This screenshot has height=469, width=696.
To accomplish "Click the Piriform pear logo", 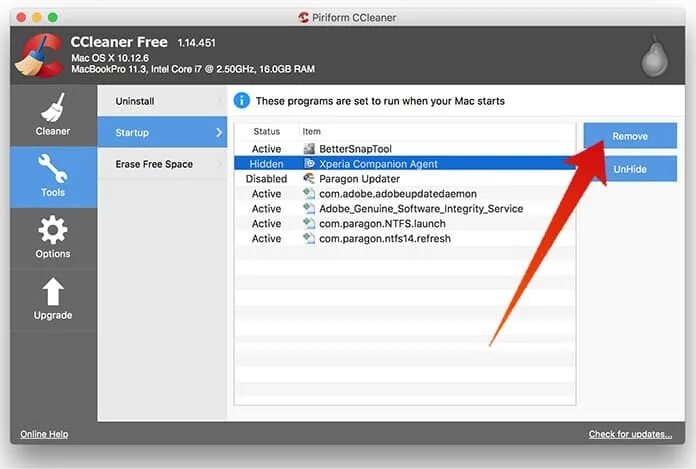I will point(654,56).
